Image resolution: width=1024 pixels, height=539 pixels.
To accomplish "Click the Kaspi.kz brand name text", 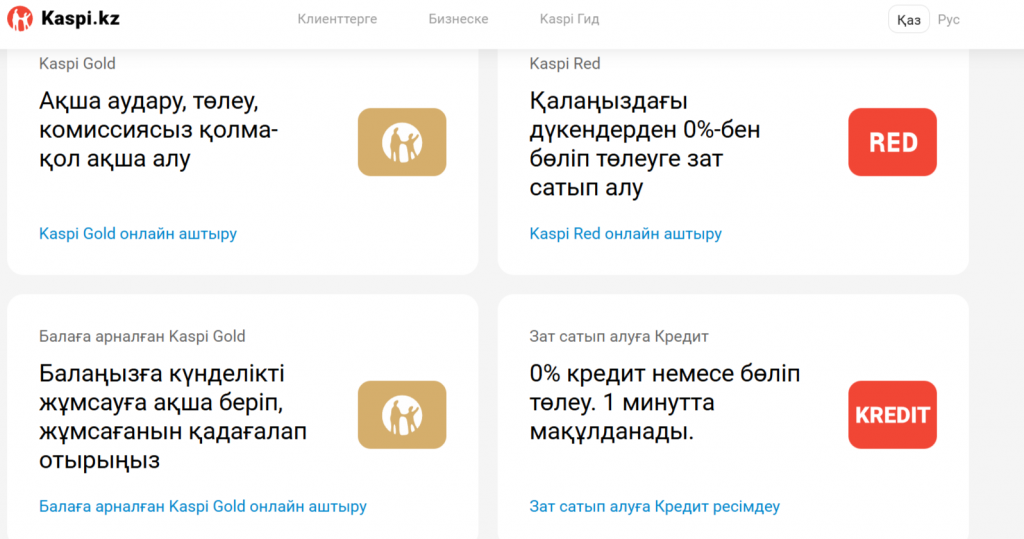I will pos(80,18).
